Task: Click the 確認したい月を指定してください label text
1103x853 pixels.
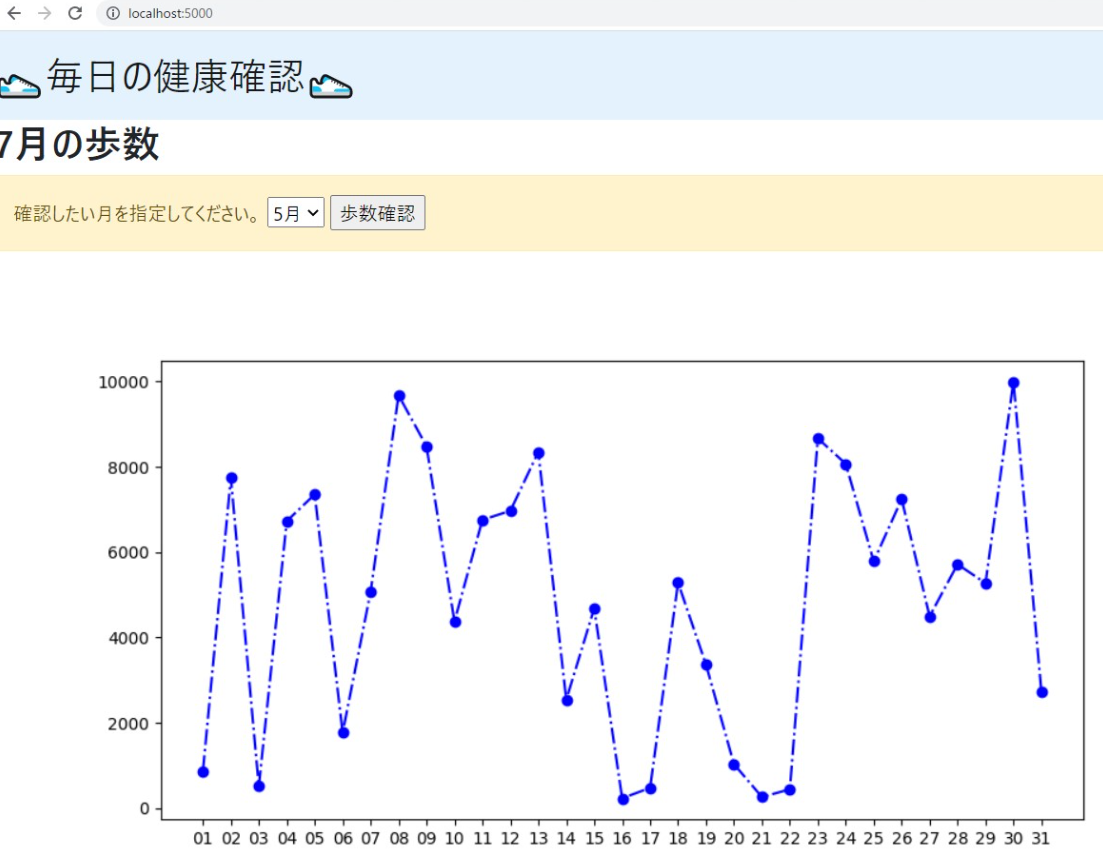Action: click(138, 214)
